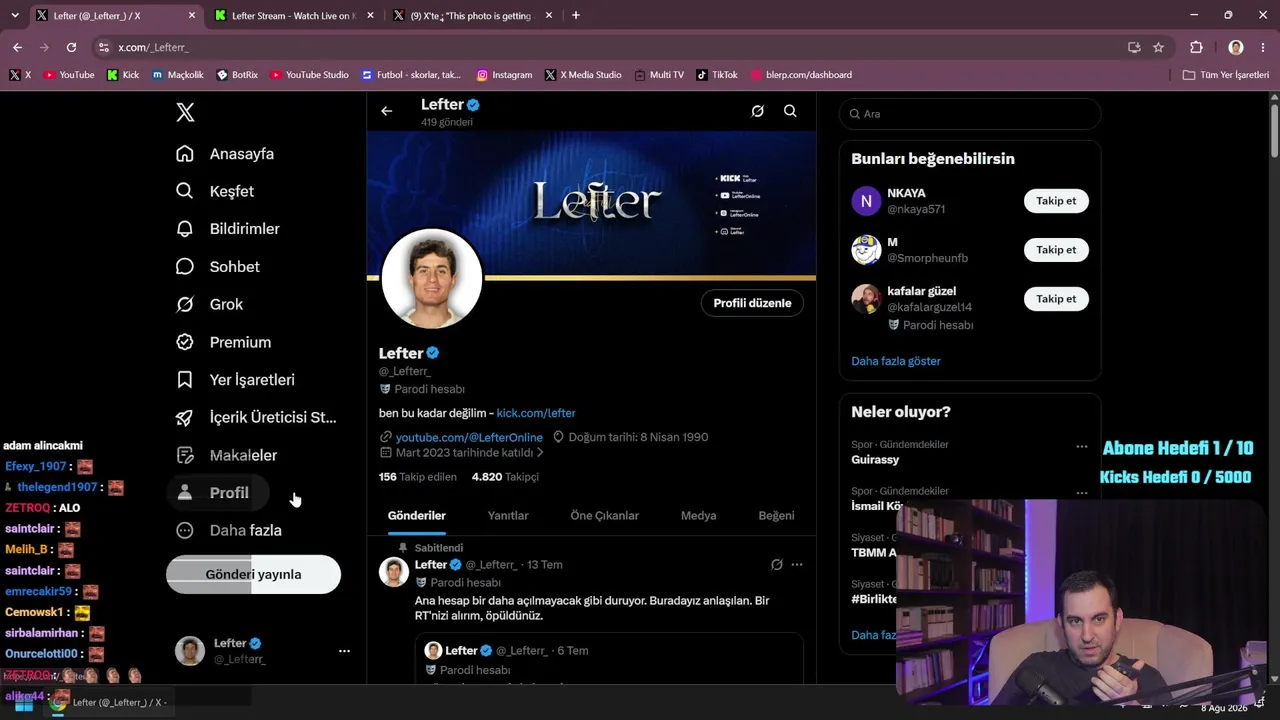Open tab search dropdown arrow
The image size is (1280, 720).
click(x=14, y=16)
